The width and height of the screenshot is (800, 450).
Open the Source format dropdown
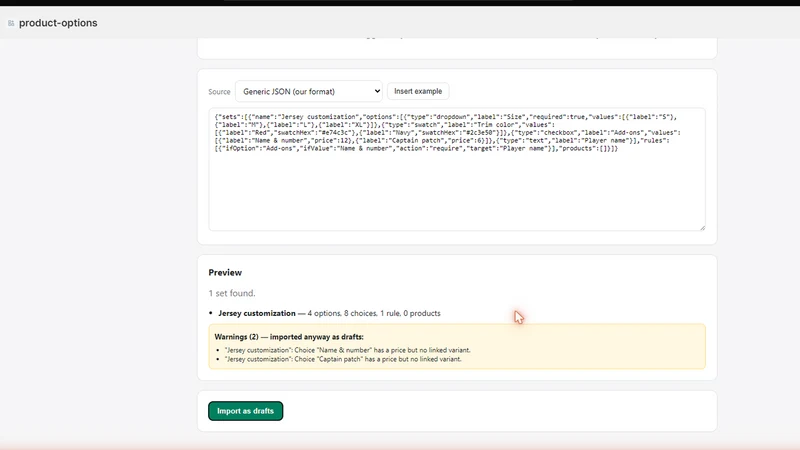pyautogui.click(x=309, y=91)
